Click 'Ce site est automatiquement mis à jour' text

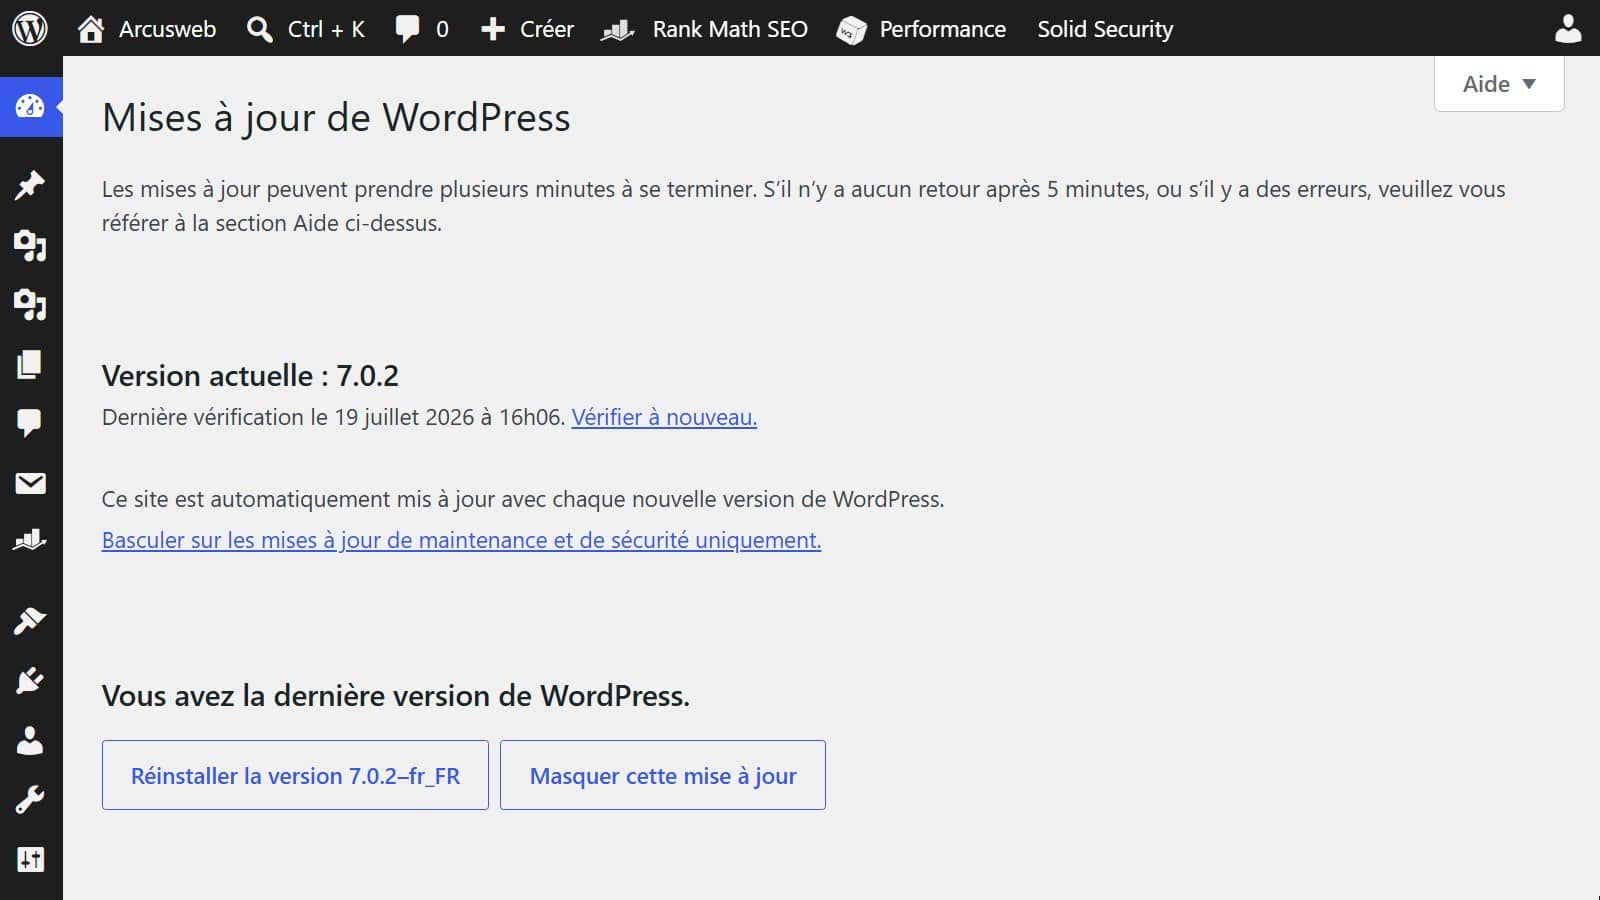click(x=523, y=499)
